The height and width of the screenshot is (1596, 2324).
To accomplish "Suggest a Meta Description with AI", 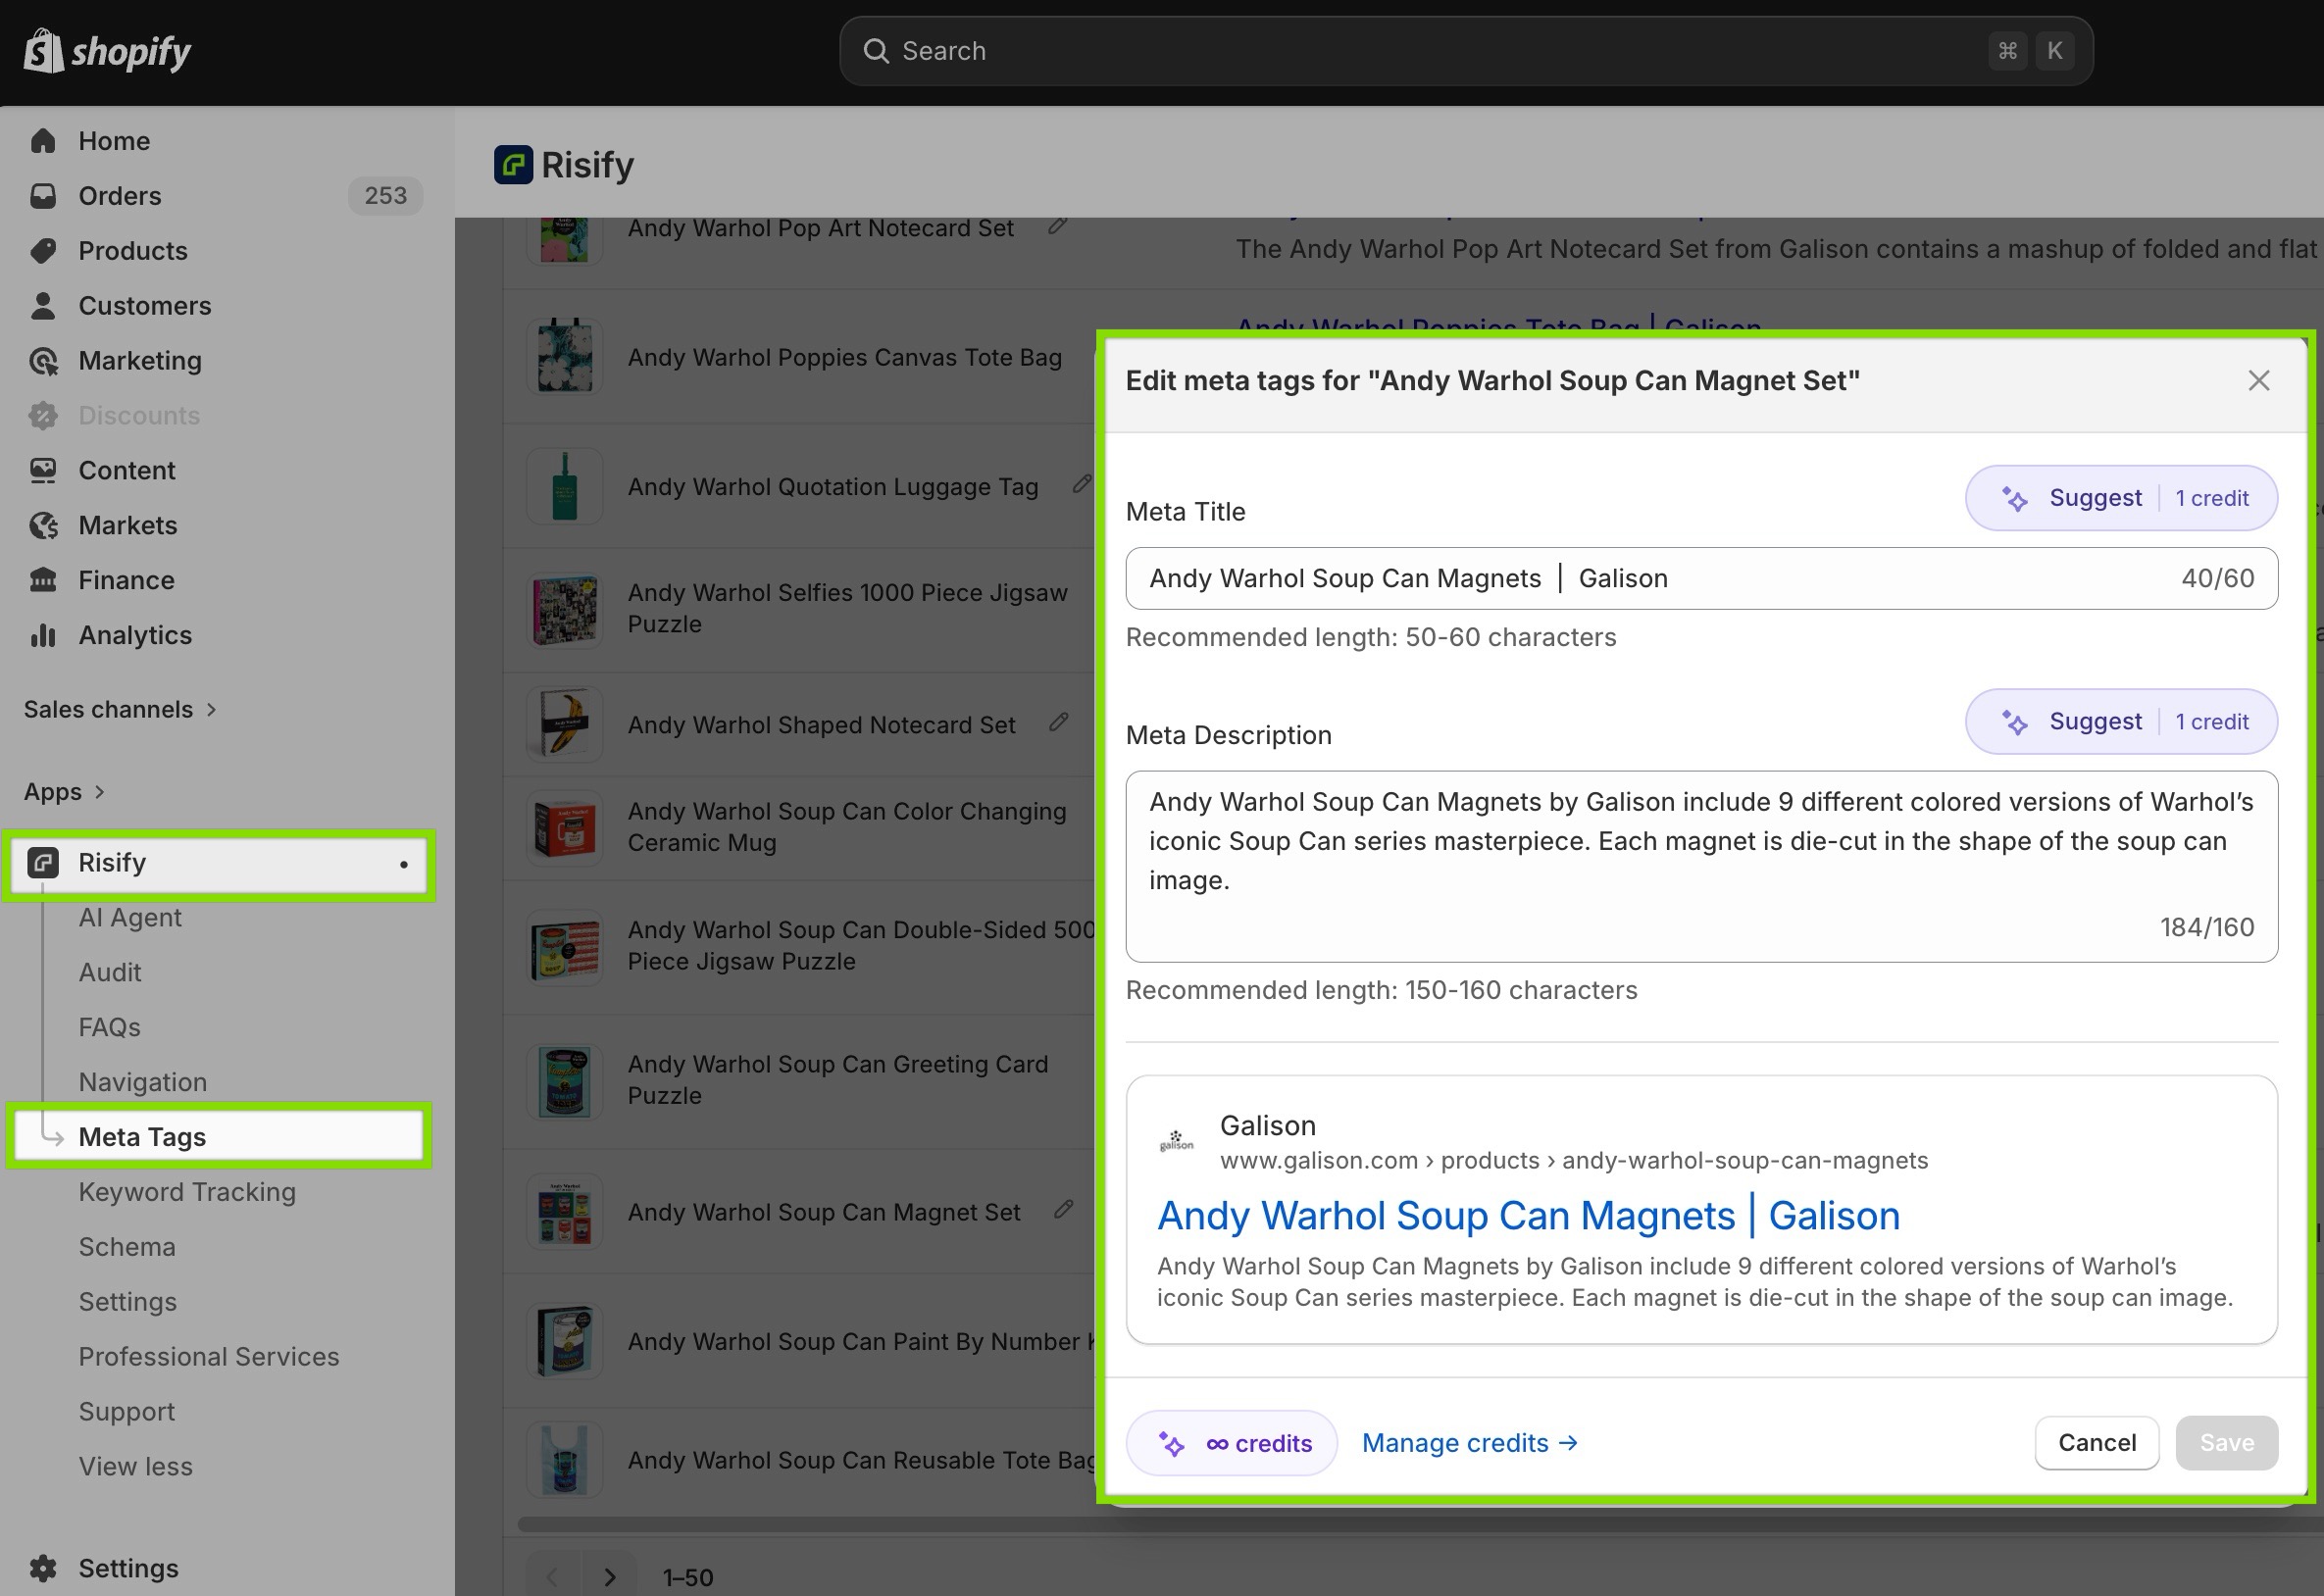I will 2121,722.
